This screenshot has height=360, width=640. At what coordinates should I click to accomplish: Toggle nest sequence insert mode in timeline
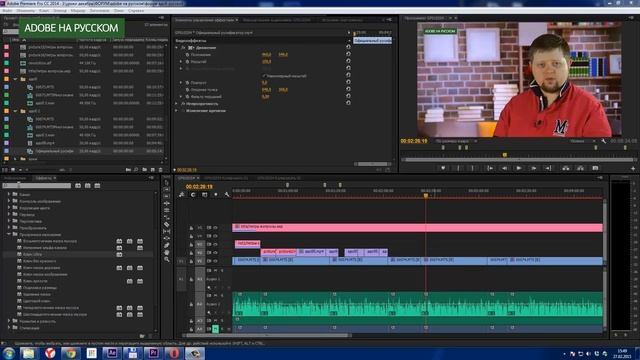pyautogui.click(x=182, y=195)
